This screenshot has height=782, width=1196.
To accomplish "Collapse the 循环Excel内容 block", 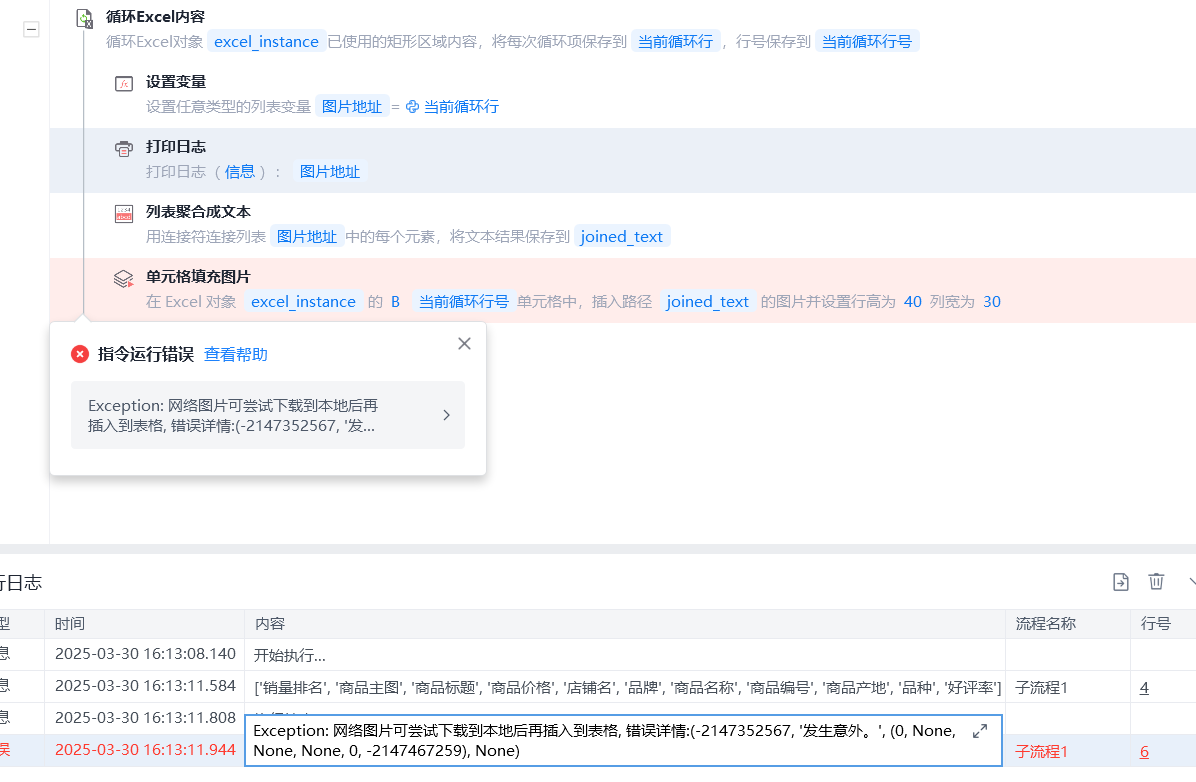I will pos(32,30).
